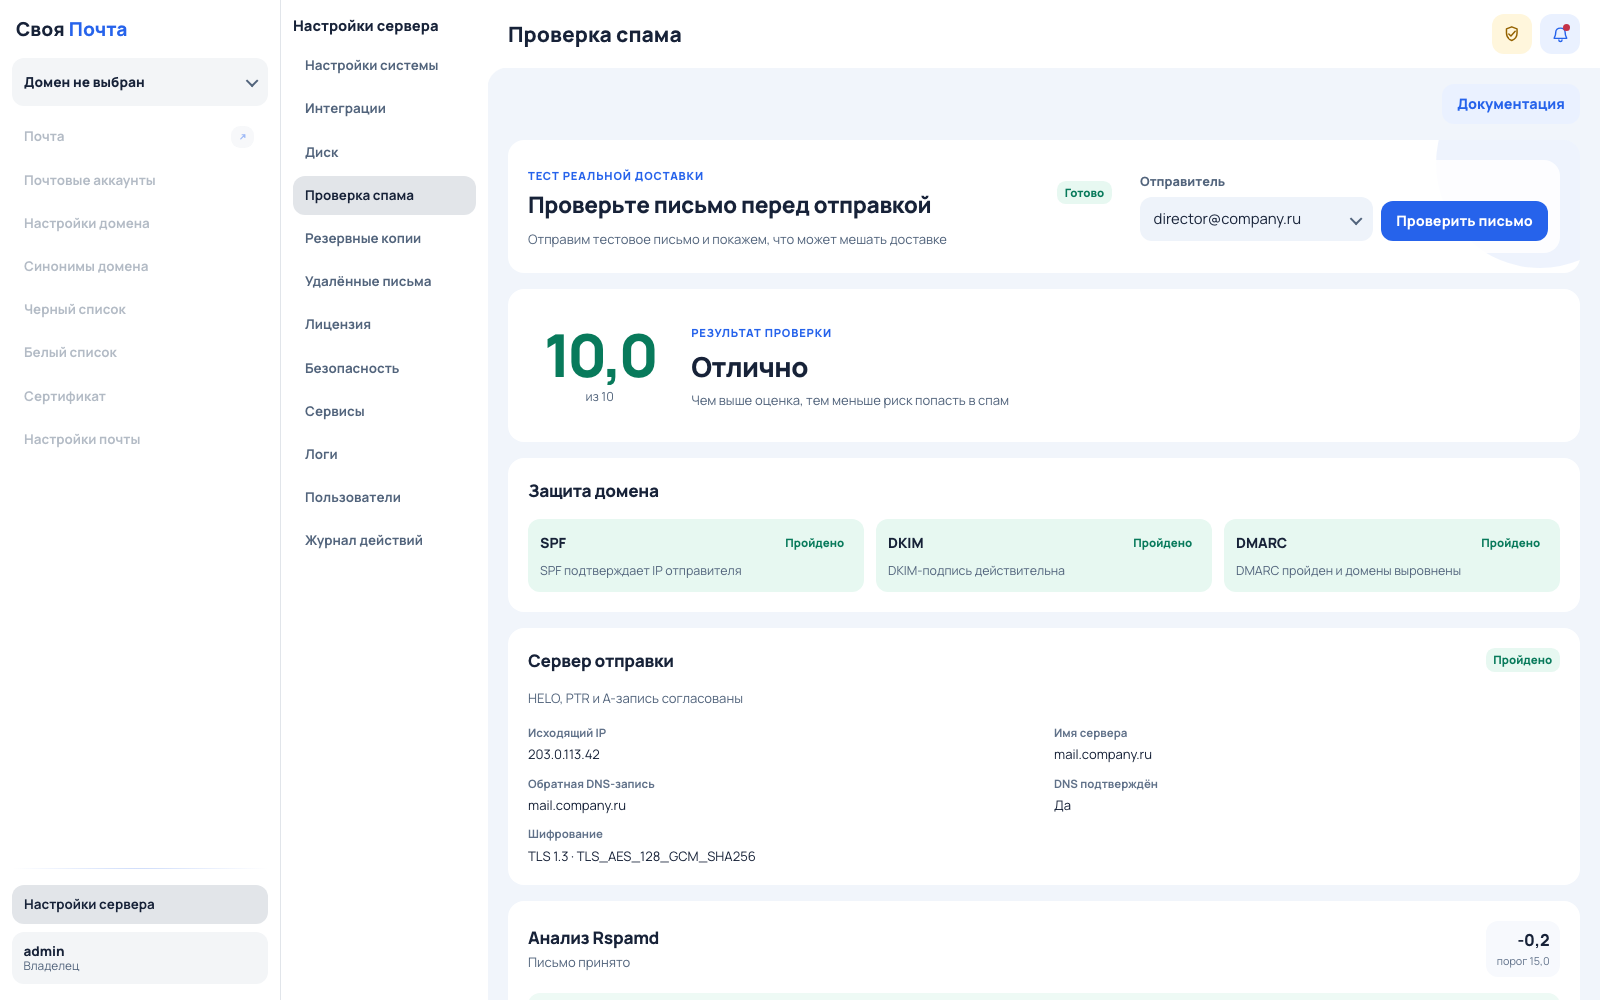
Task: Click the «Анализ Rspamd» heading
Action: [593, 938]
